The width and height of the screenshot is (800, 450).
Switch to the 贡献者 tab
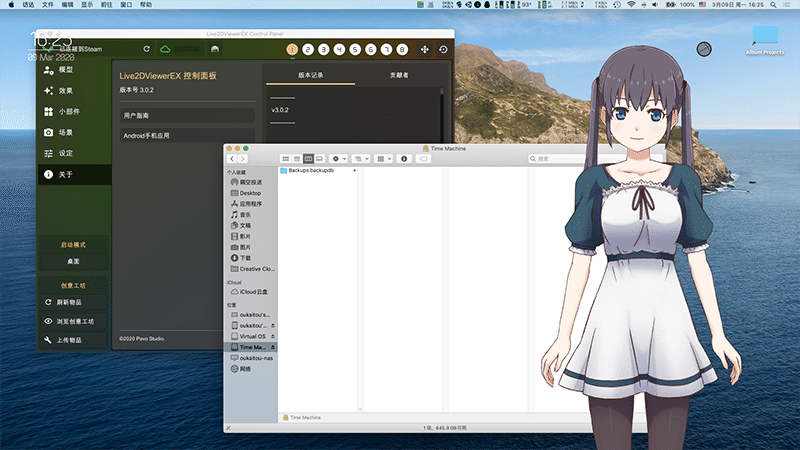click(x=399, y=75)
